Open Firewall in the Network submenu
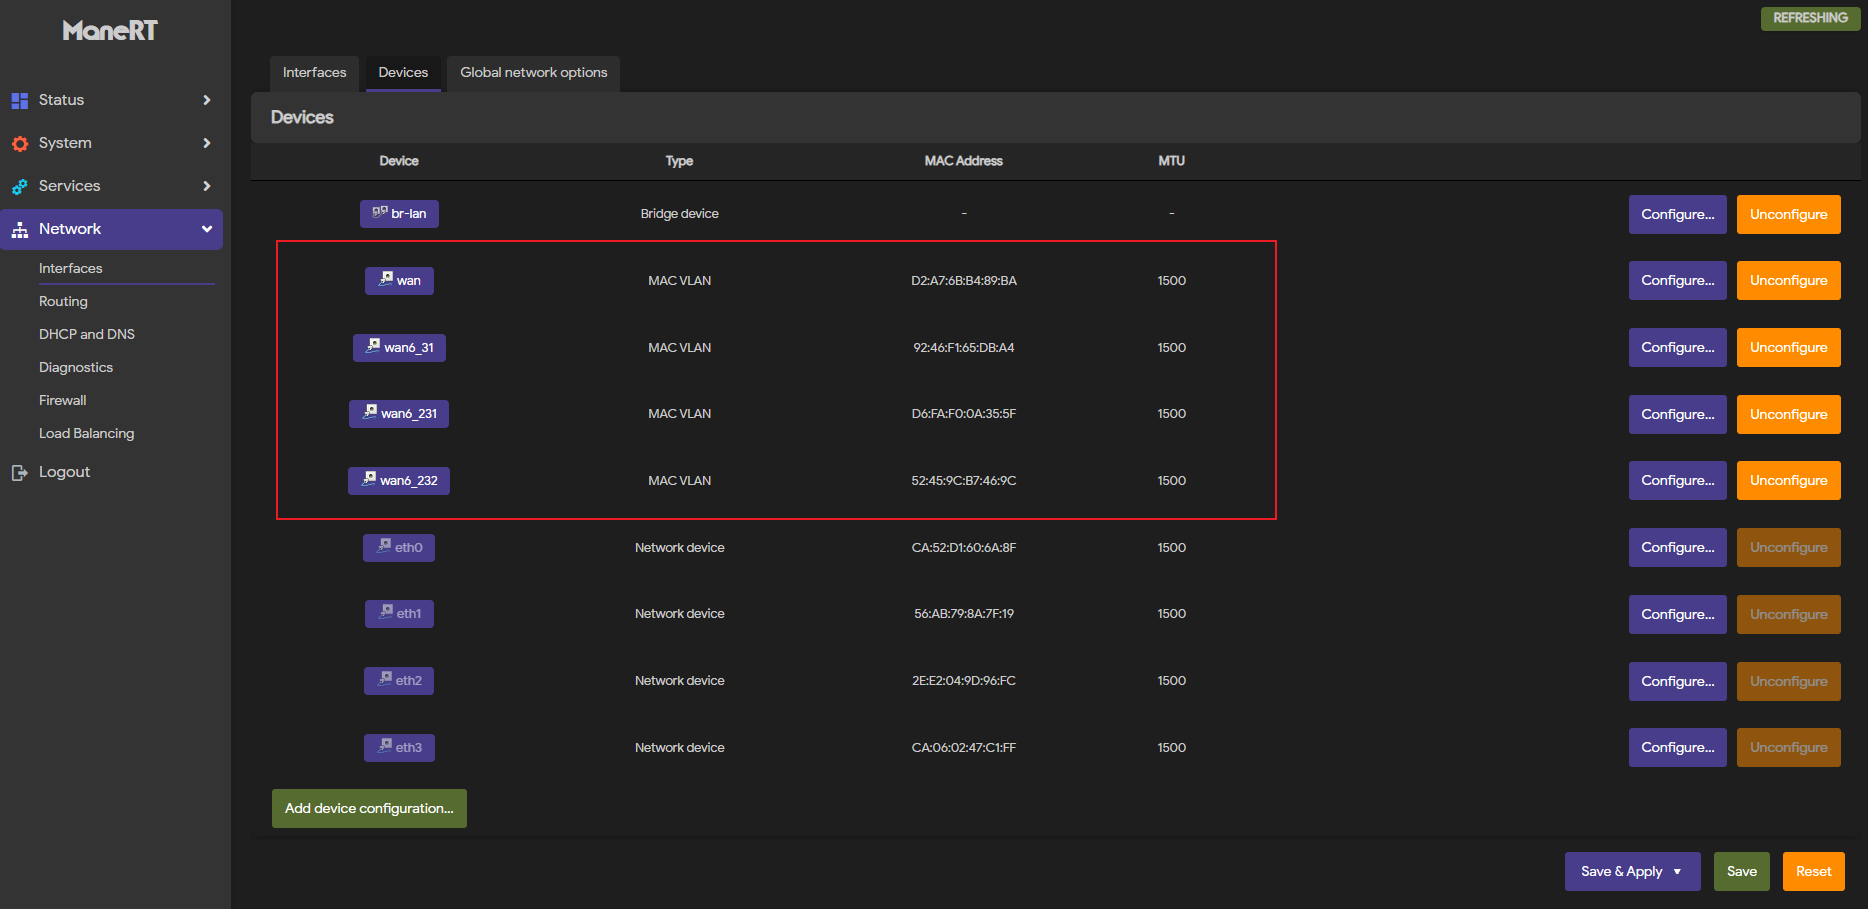The width and height of the screenshot is (1868, 909). (x=62, y=400)
